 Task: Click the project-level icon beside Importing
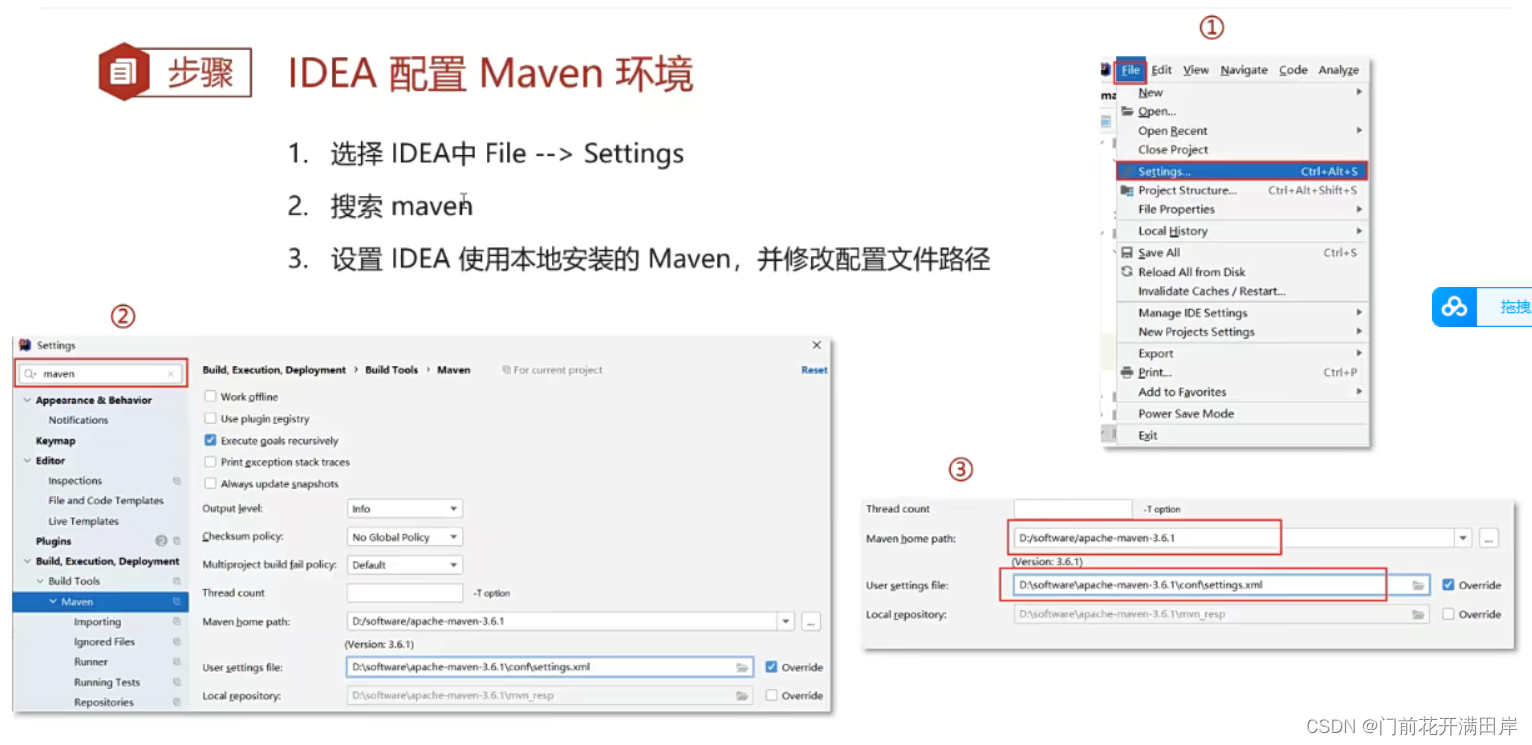(x=177, y=622)
